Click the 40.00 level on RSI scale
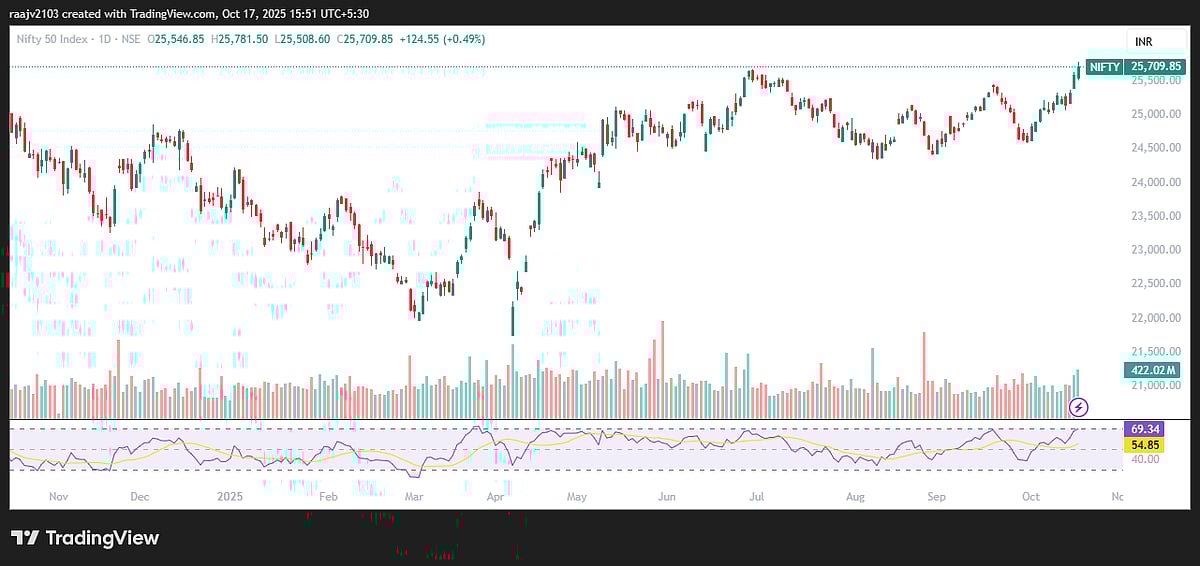The width and height of the screenshot is (1200, 566). [1146, 459]
